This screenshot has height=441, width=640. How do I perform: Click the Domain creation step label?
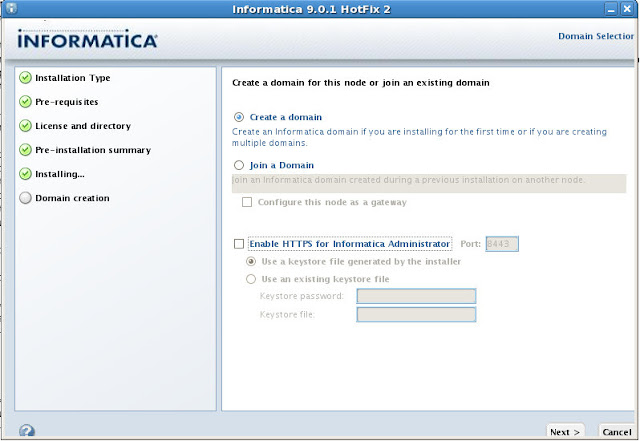click(72, 198)
